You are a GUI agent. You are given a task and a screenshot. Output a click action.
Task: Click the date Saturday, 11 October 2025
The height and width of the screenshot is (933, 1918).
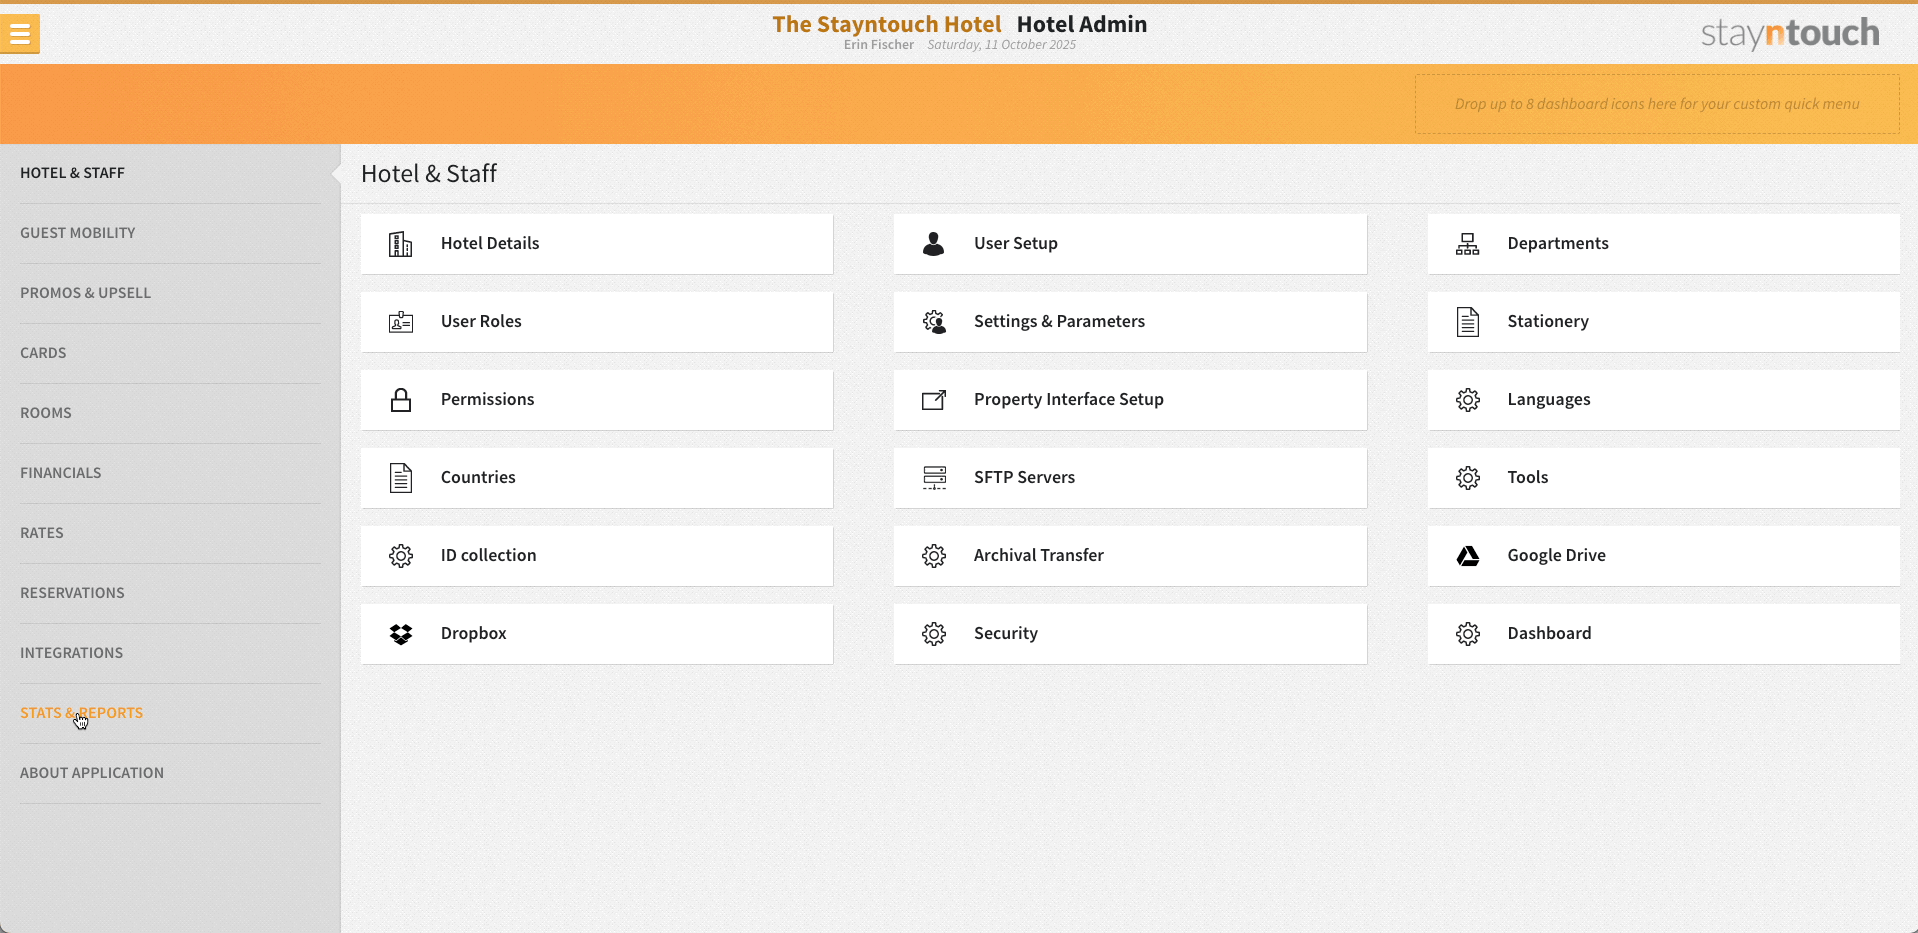tap(1001, 45)
